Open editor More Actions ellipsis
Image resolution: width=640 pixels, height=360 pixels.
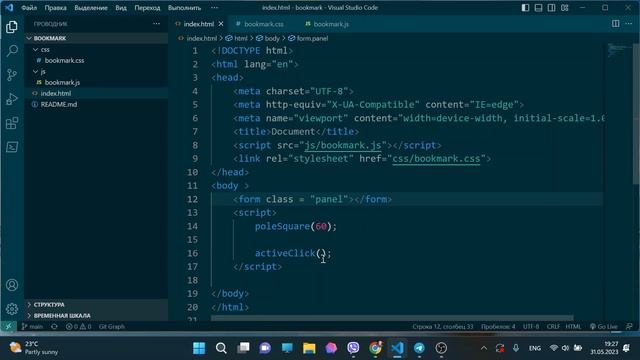[x=629, y=24]
